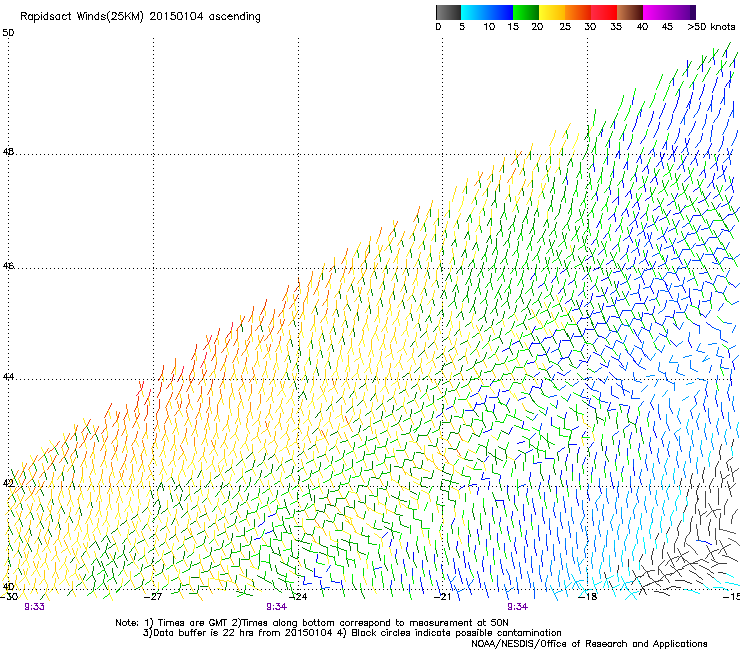Click the 'NOAA/NESDIS/Office of Research and Applications' credit

[x=589, y=644]
